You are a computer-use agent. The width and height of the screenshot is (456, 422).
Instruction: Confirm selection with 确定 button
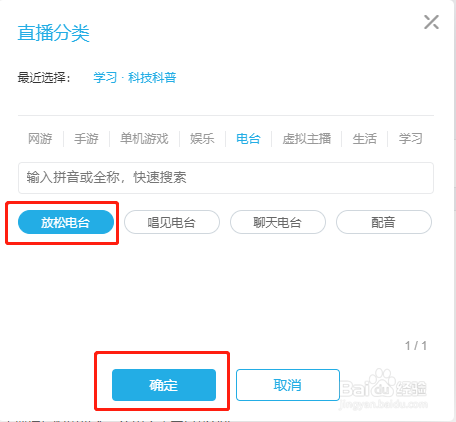[164, 385]
